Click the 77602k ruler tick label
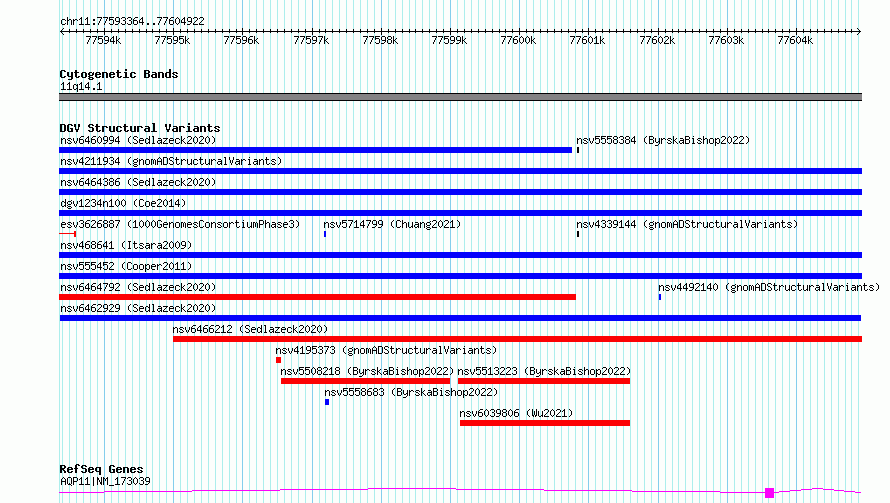 (657, 41)
